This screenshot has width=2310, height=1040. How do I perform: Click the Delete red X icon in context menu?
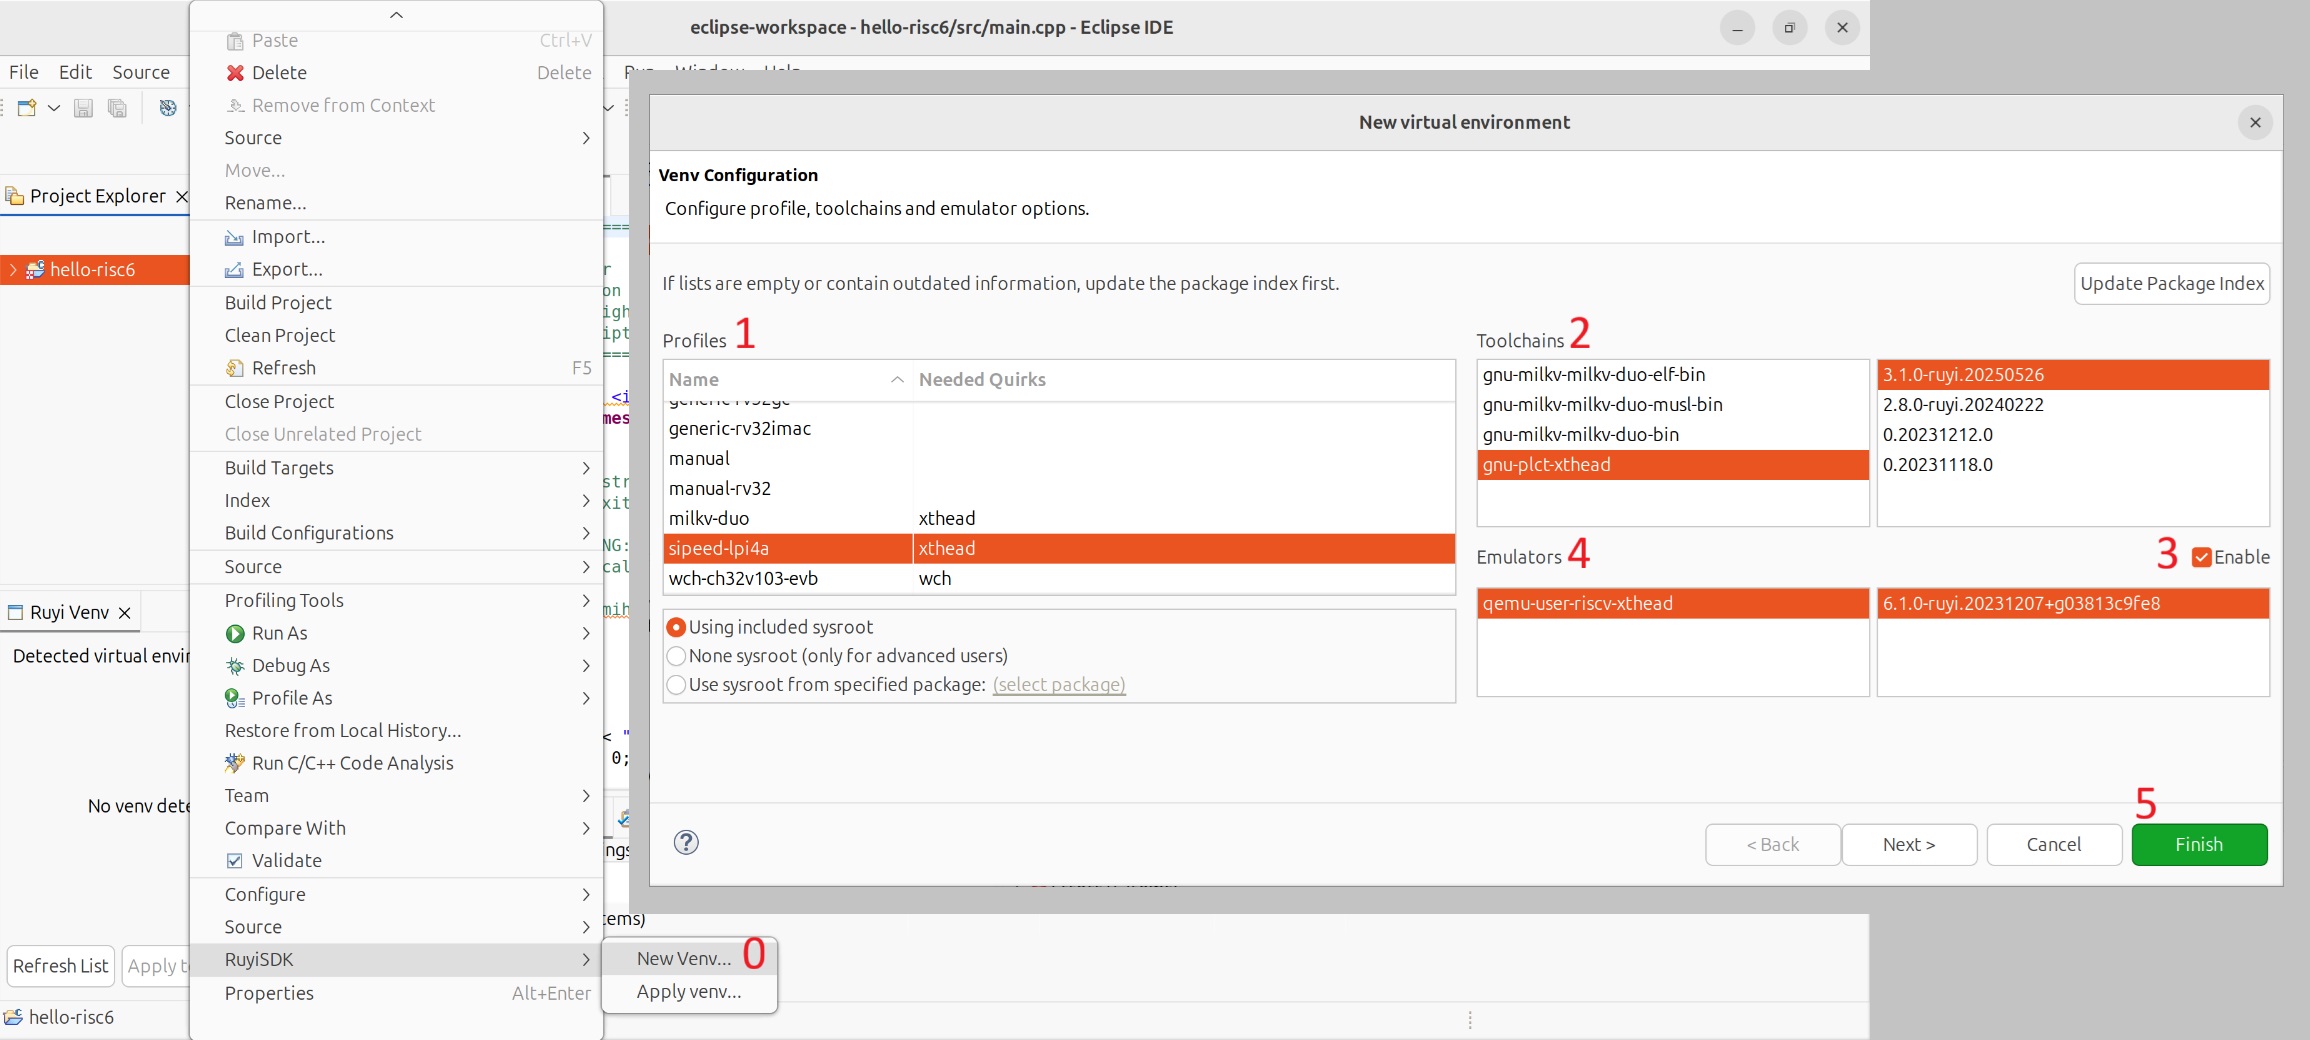pos(235,73)
